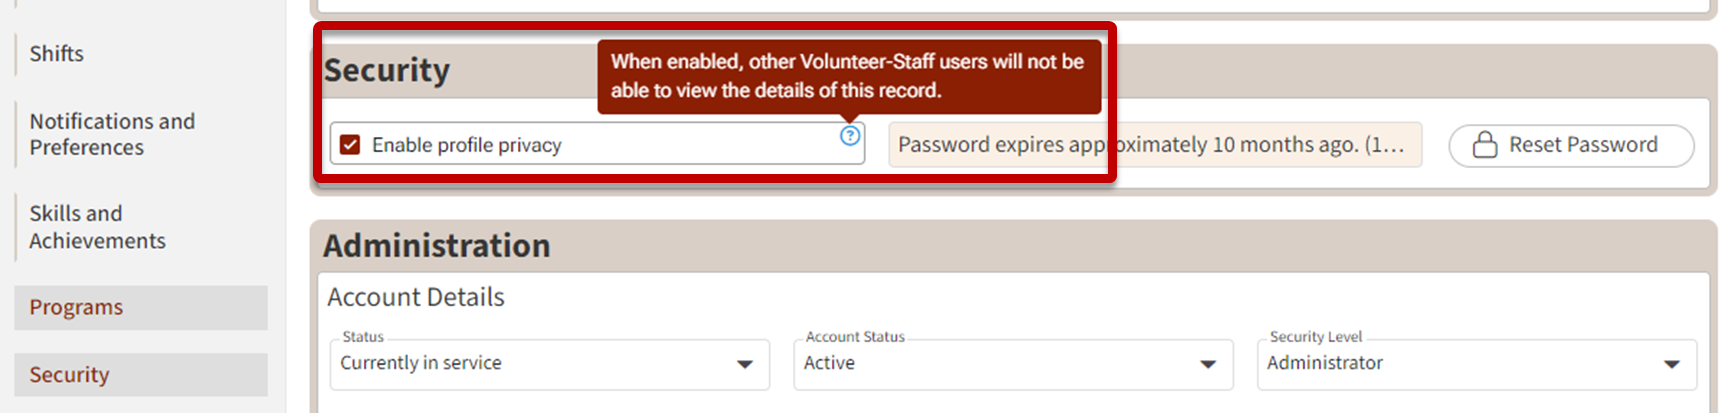Open the Shifts sidebar item

pos(57,54)
